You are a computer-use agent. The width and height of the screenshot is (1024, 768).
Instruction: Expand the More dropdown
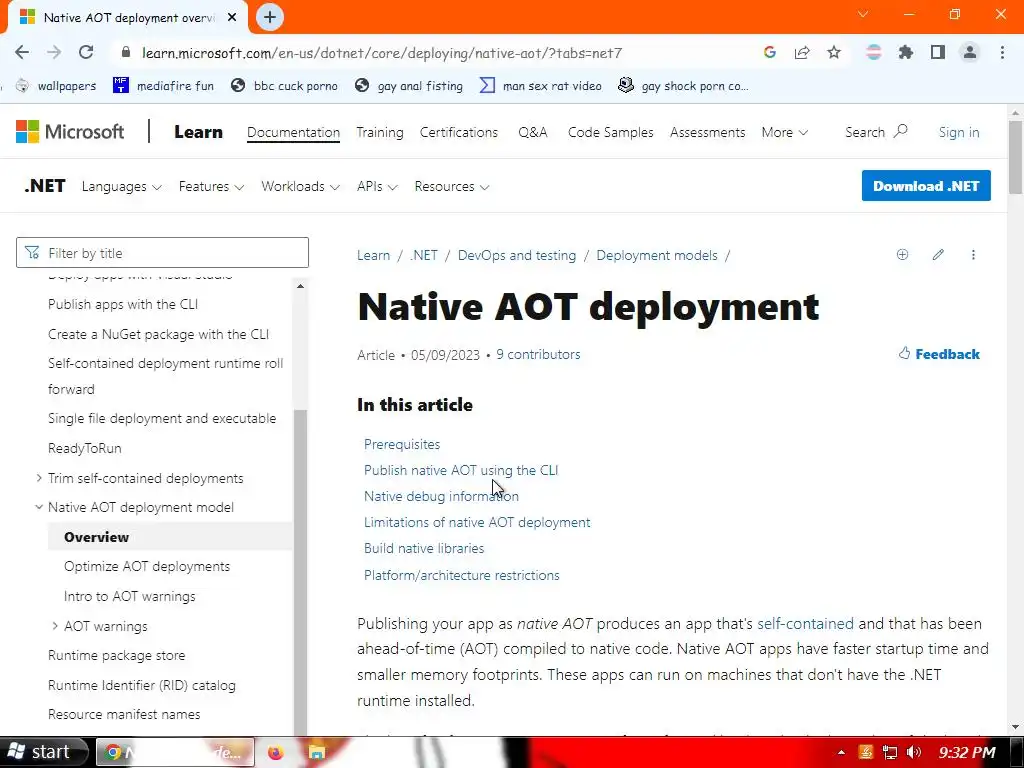pos(784,133)
